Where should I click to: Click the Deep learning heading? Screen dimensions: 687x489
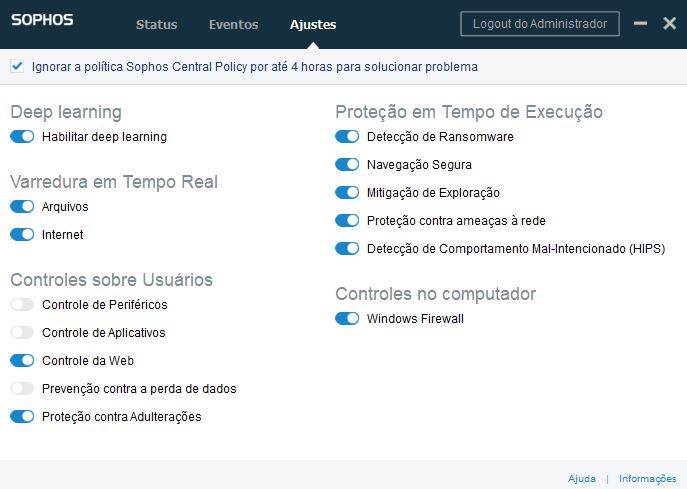click(x=66, y=112)
